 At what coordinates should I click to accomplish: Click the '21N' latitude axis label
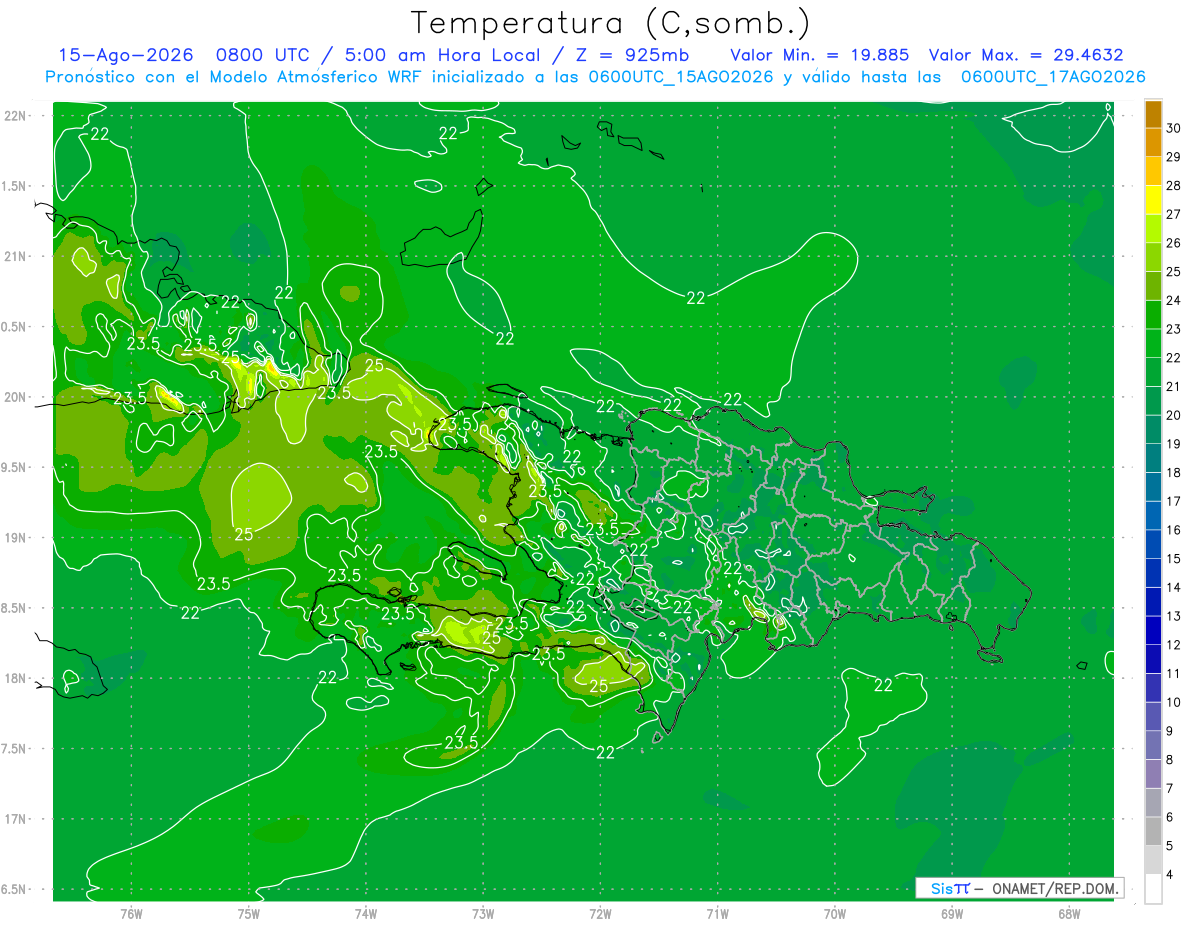click(15, 256)
